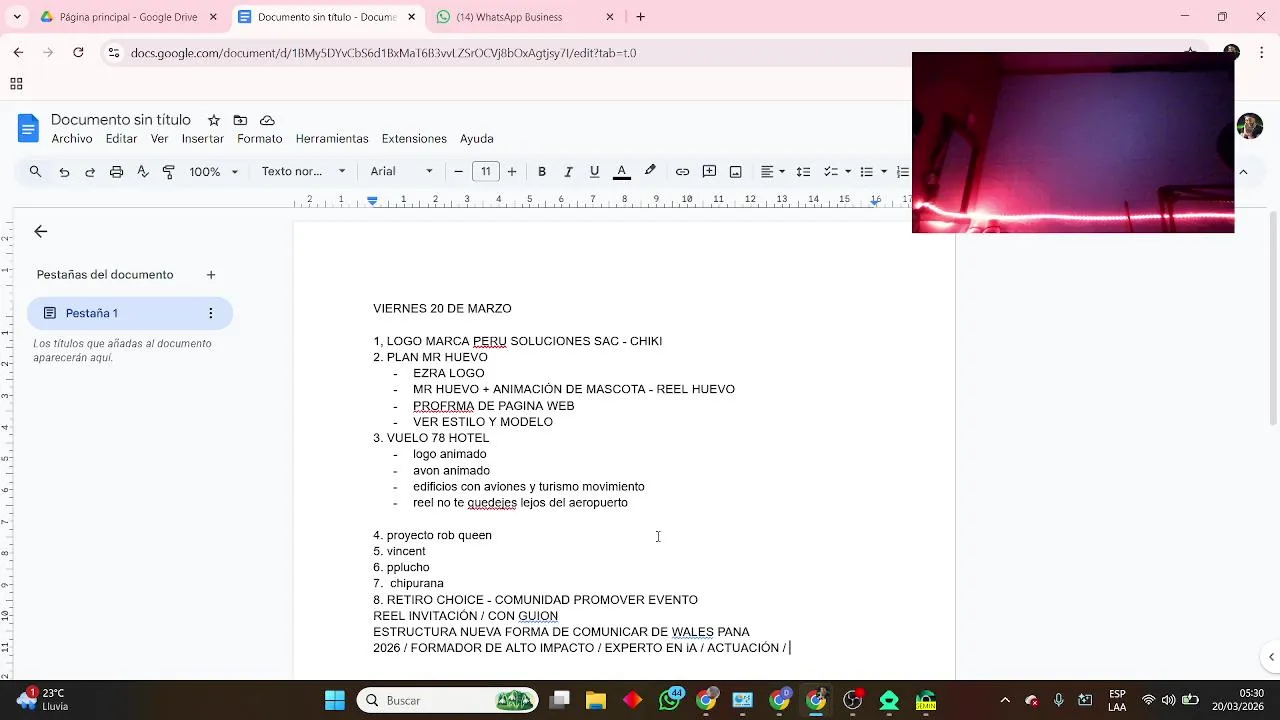The width and height of the screenshot is (1280, 720).
Task: Toggle bold formatting
Action: click(x=542, y=172)
